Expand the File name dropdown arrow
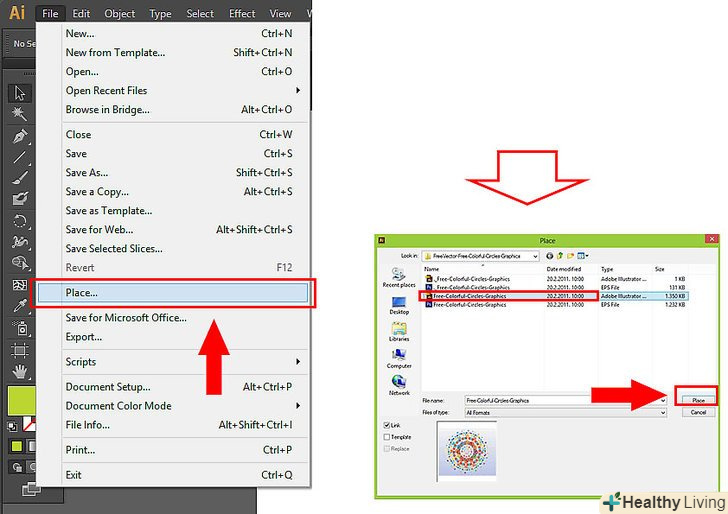This screenshot has height=514, width=728. (663, 400)
